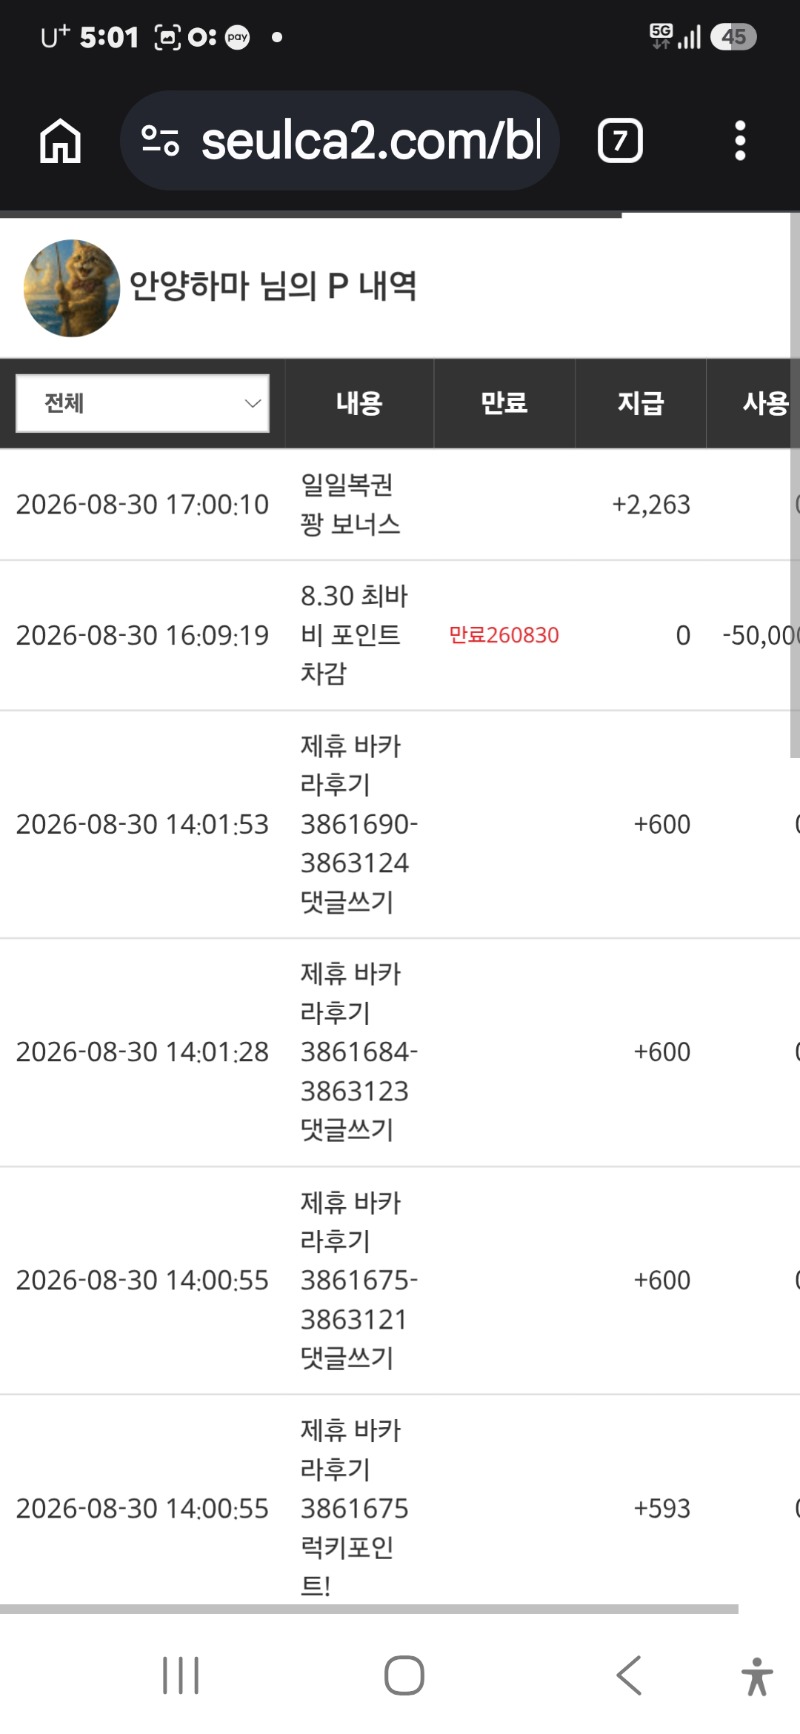The image size is (800, 1734).
Task: Tap the 일일복권 꽝 보너스 entry
Action: 351,504
